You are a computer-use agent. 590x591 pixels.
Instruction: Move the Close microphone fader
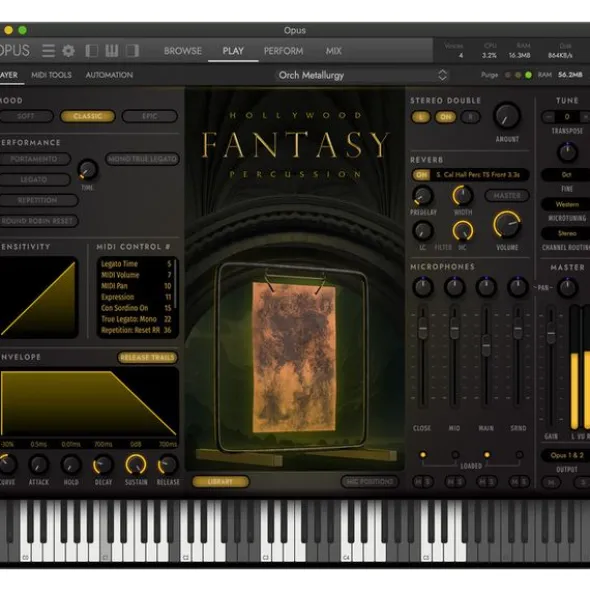(423, 328)
